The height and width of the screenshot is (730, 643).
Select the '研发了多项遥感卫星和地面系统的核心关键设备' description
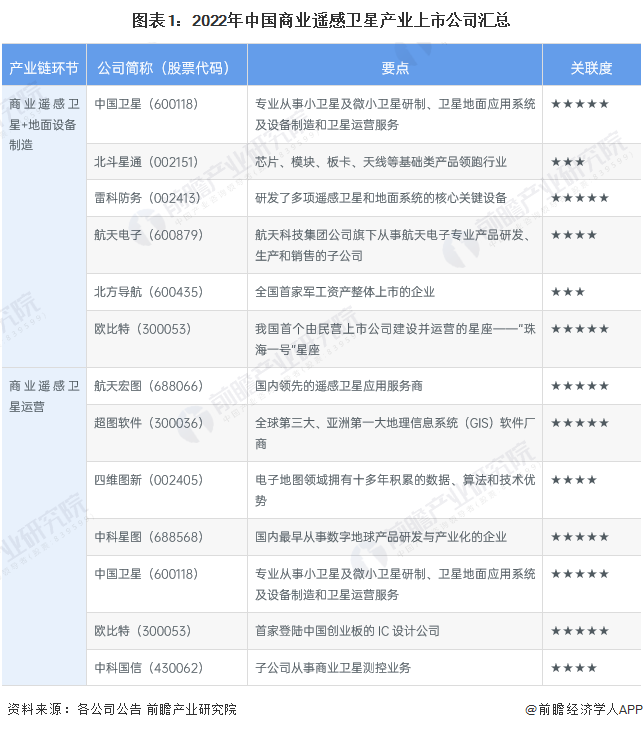click(x=380, y=198)
